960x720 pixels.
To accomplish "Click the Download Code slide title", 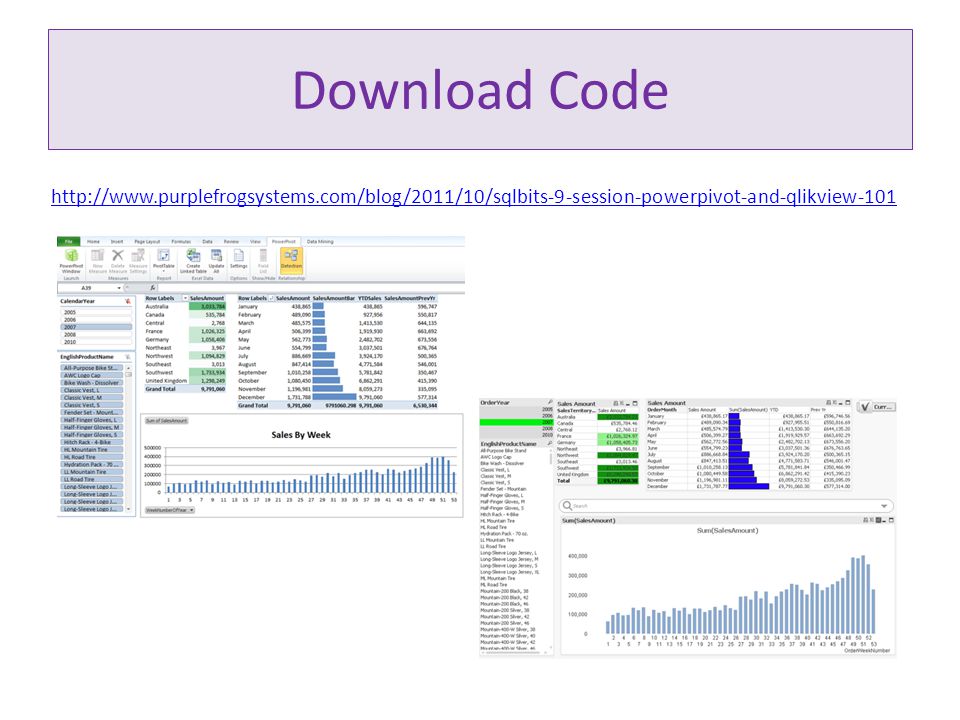I will click(481, 90).
